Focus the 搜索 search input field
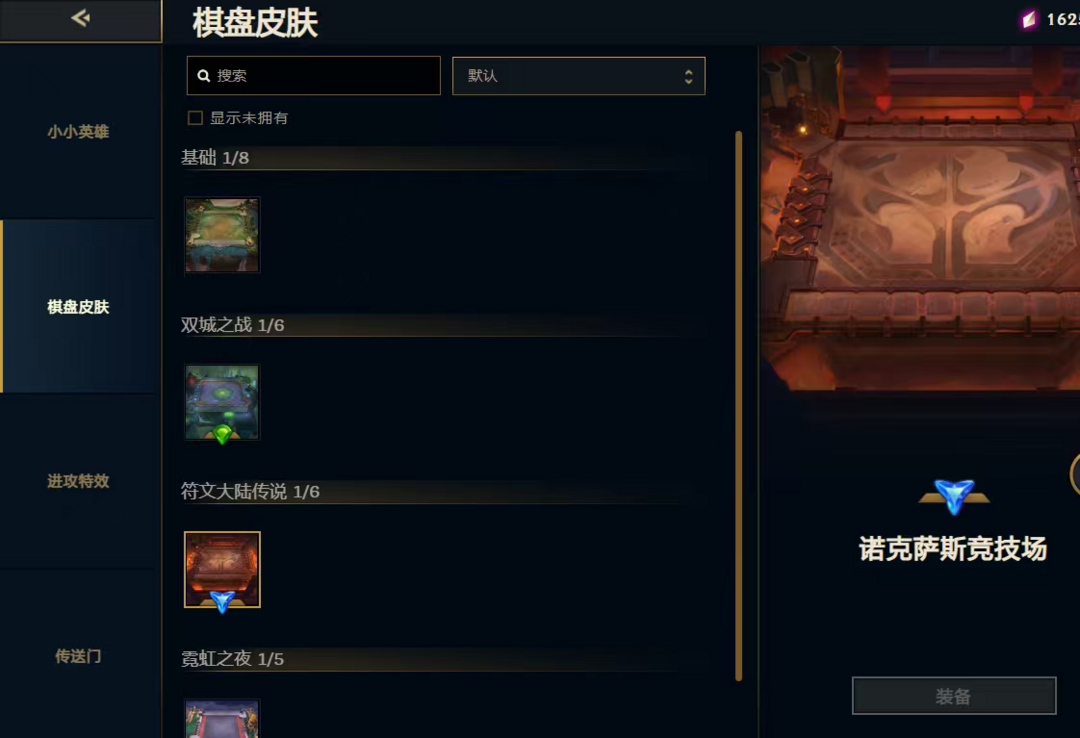 313,76
